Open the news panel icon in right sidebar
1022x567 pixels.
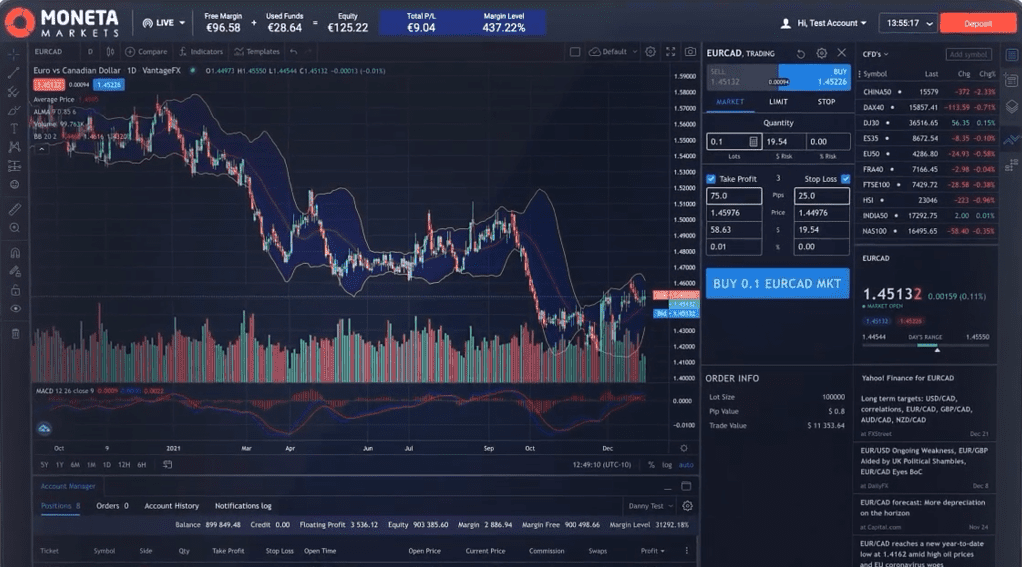(x=1012, y=81)
